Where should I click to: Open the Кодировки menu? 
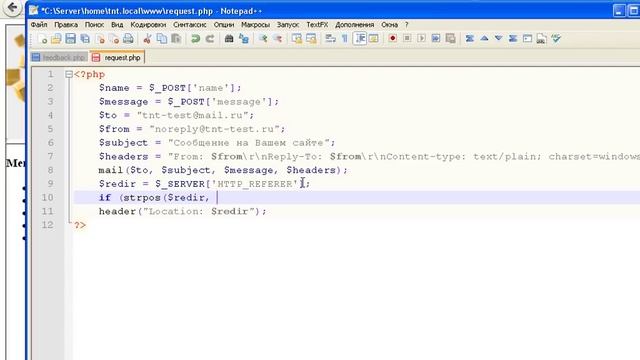[148, 25]
